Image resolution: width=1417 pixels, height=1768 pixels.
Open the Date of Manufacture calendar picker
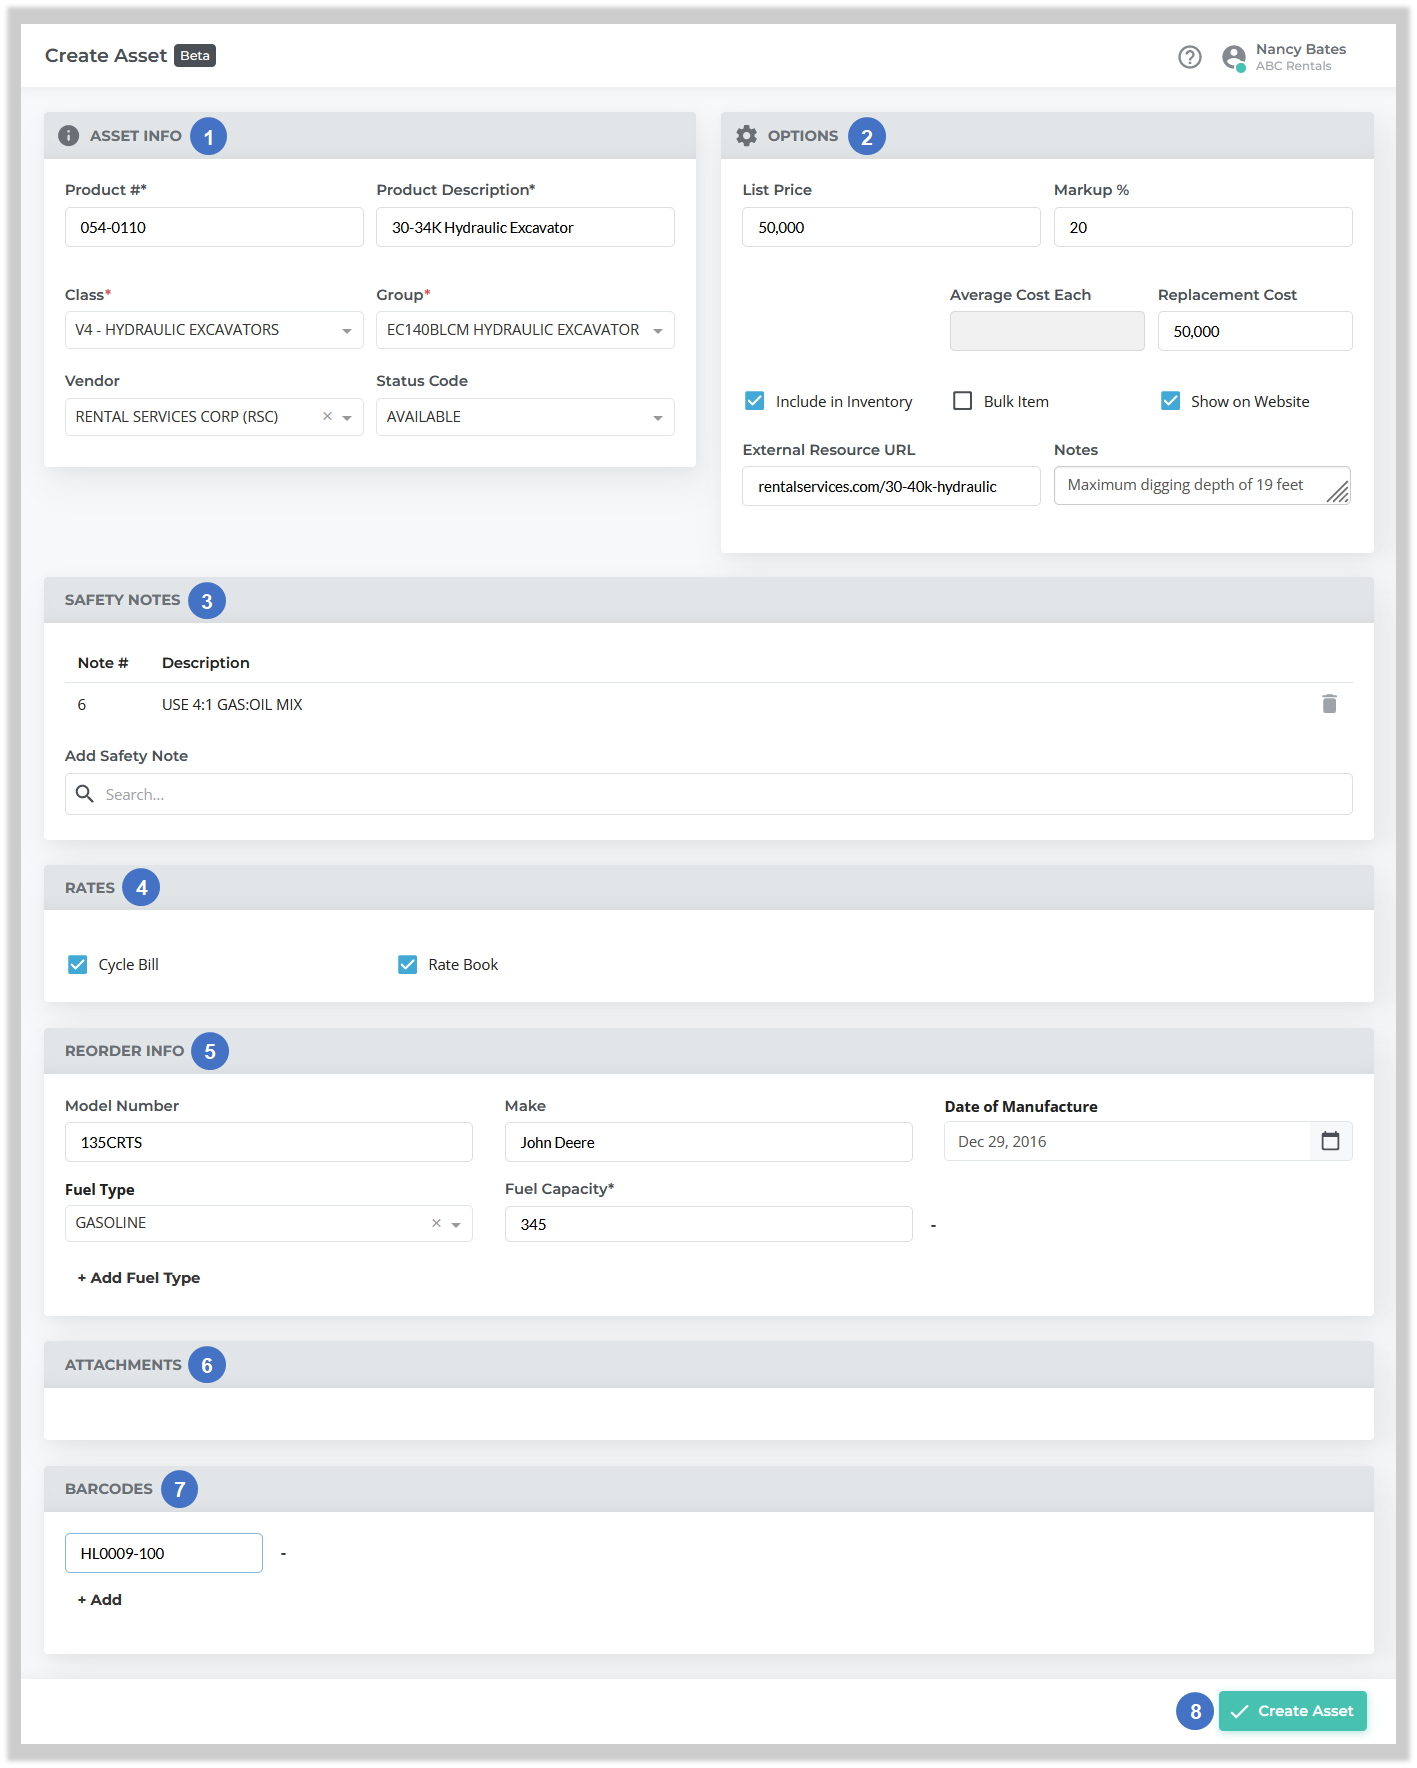coord(1330,1141)
